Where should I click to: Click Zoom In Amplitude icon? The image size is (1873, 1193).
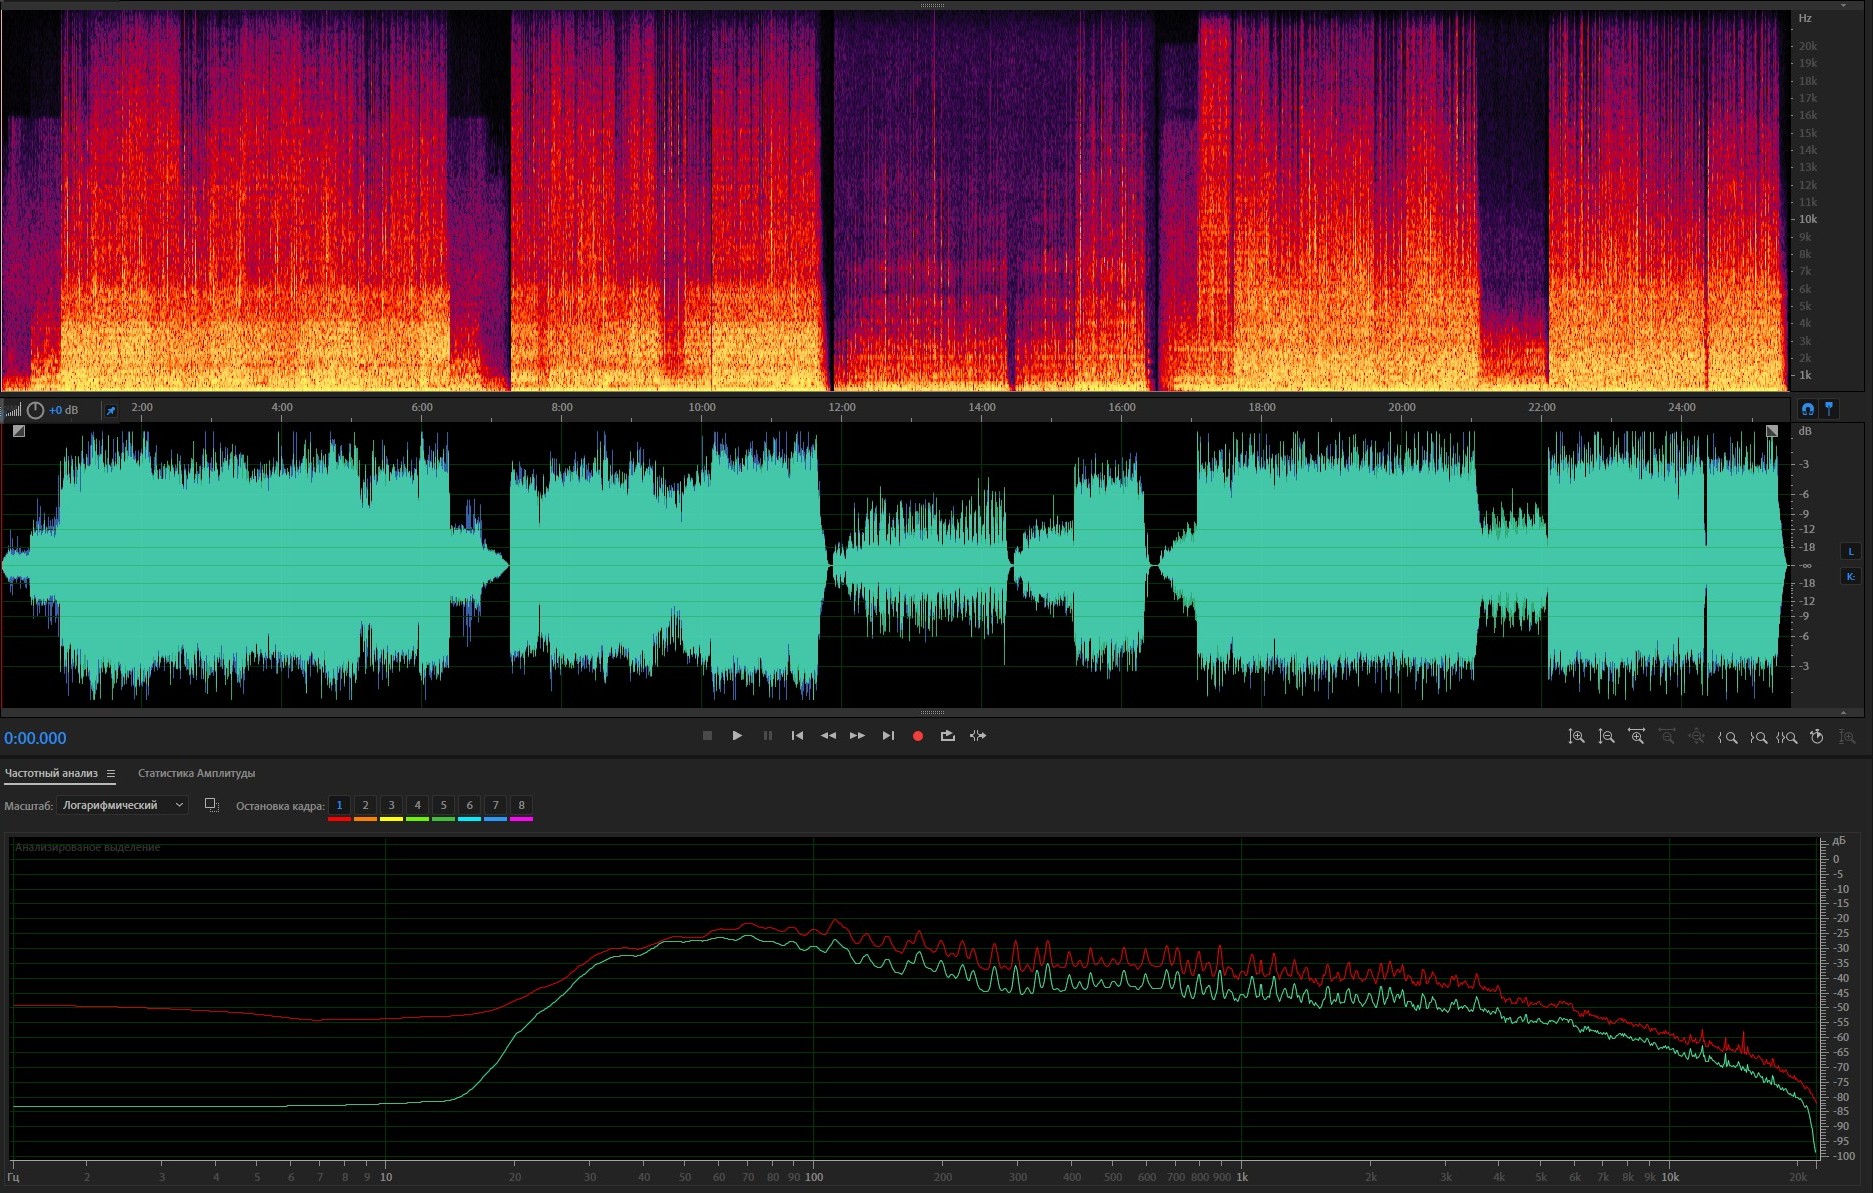click(1576, 737)
